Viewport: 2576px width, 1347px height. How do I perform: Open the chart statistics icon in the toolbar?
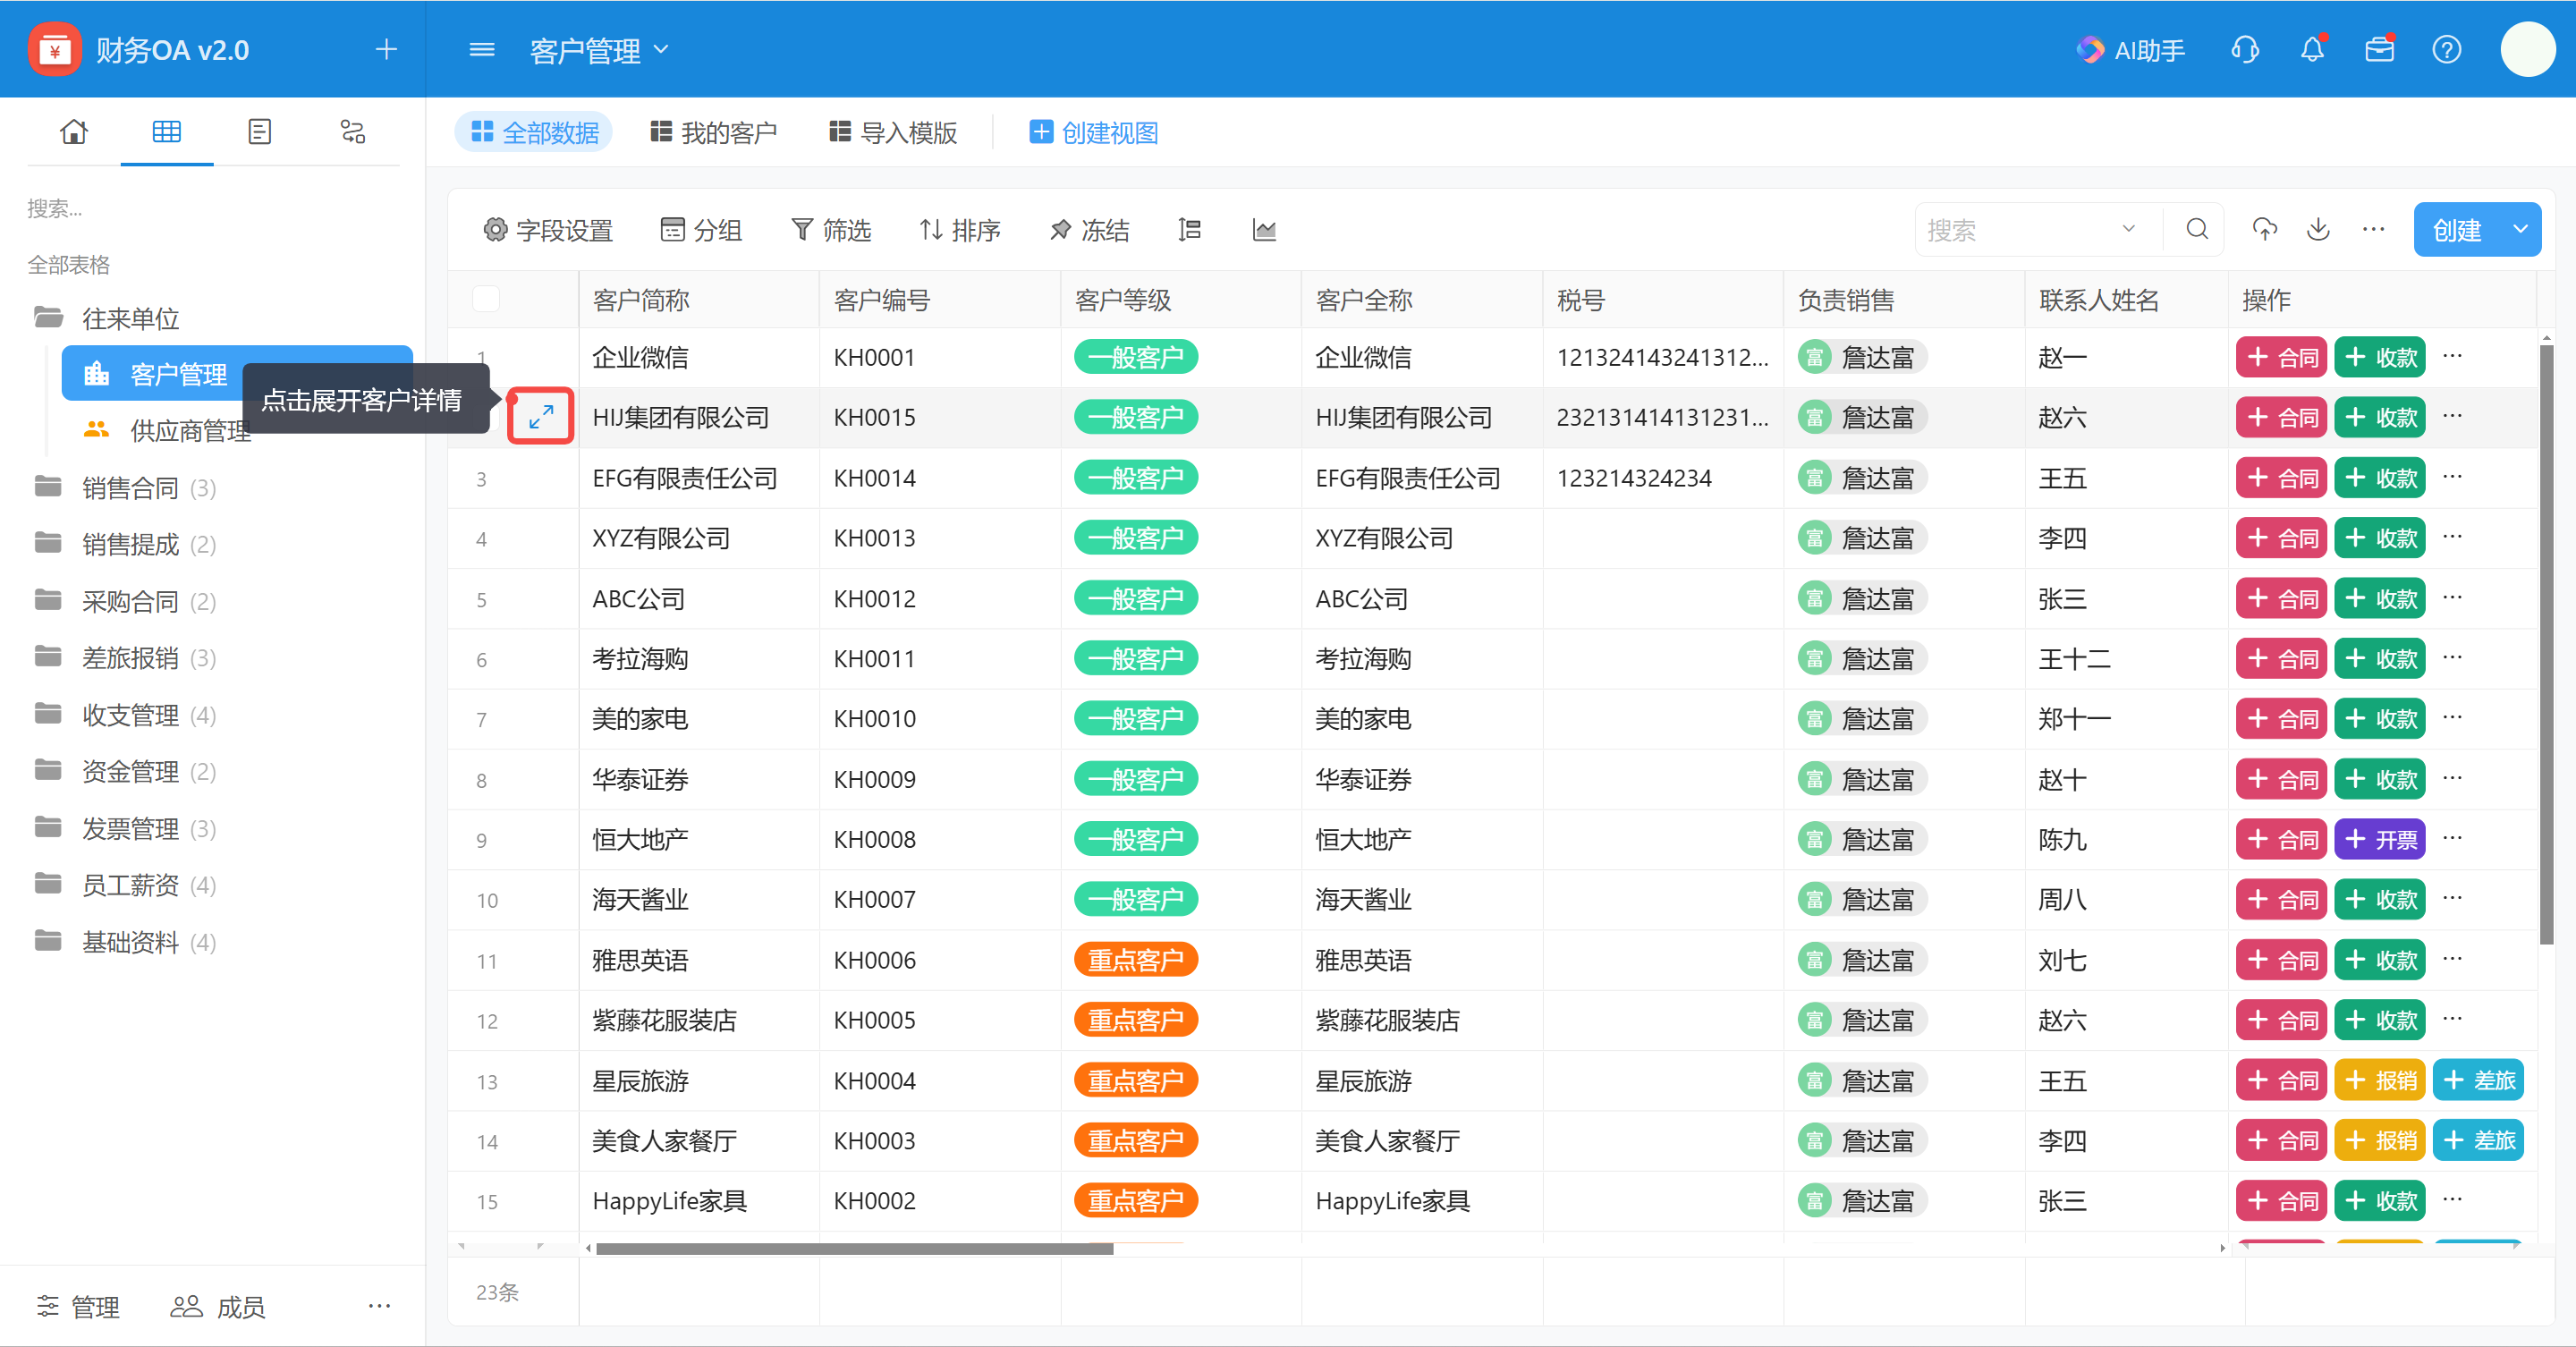1264,230
